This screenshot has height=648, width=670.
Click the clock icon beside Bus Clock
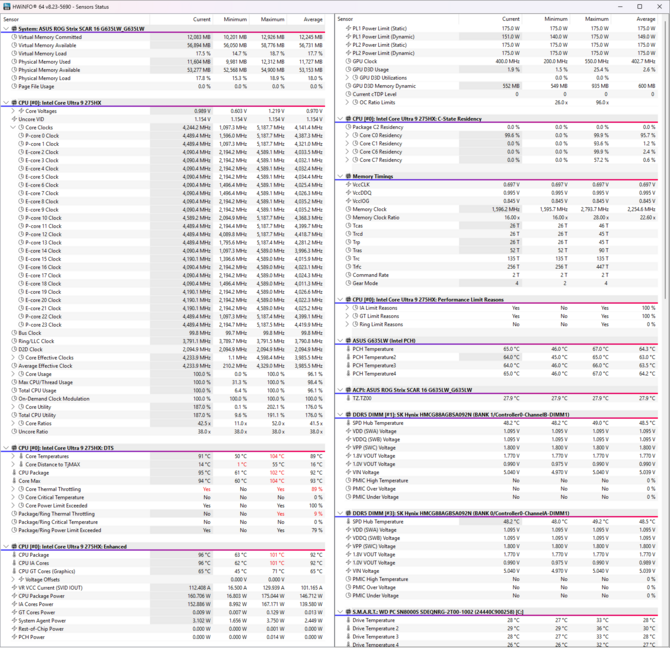tap(14, 333)
